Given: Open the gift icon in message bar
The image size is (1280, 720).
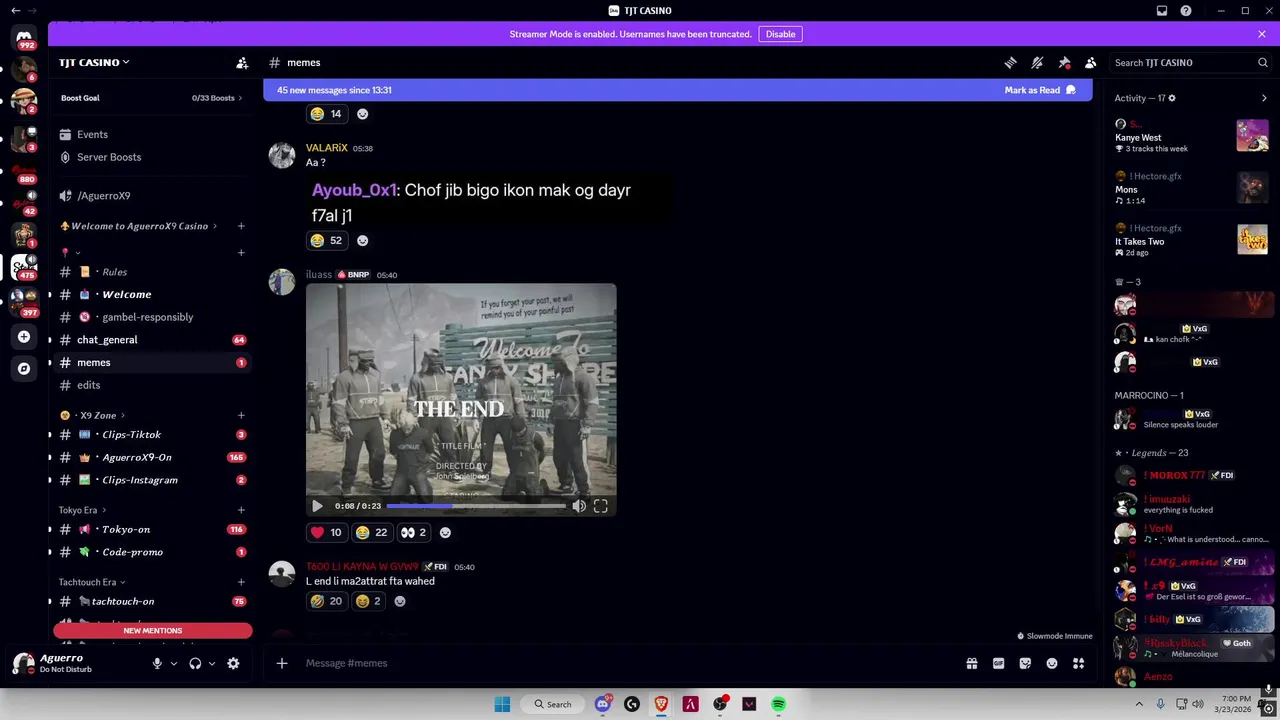Looking at the screenshot, I should tap(971, 663).
